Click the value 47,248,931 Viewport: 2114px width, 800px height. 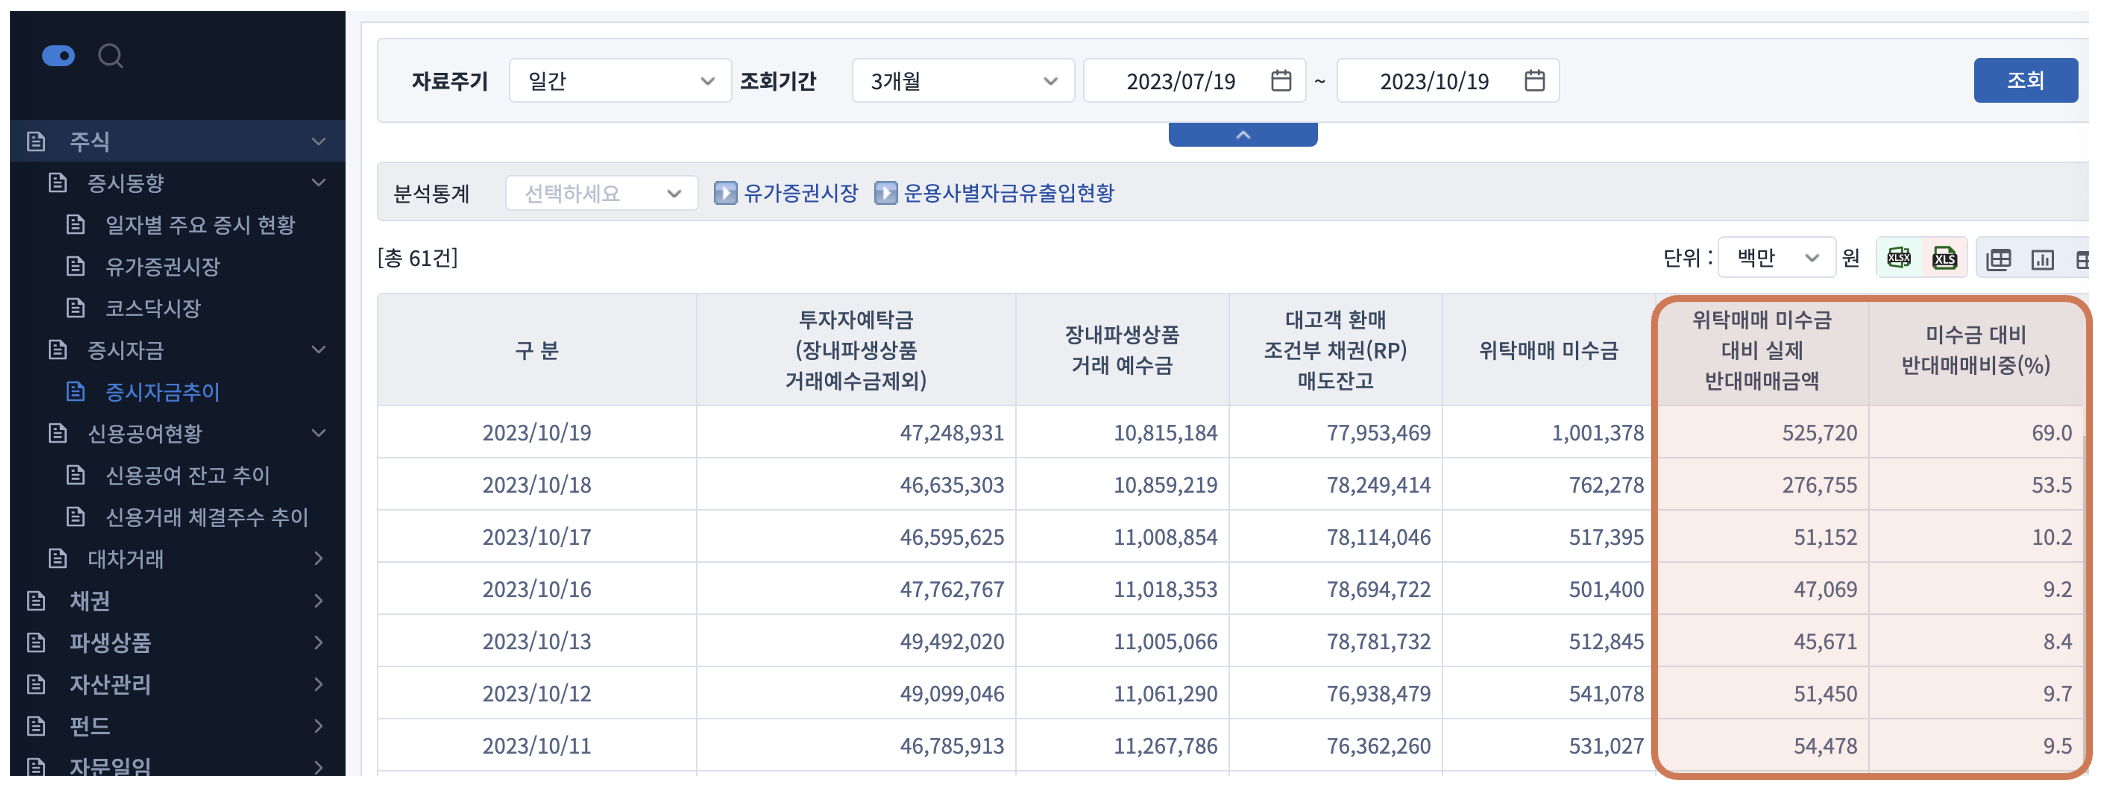click(x=952, y=433)
